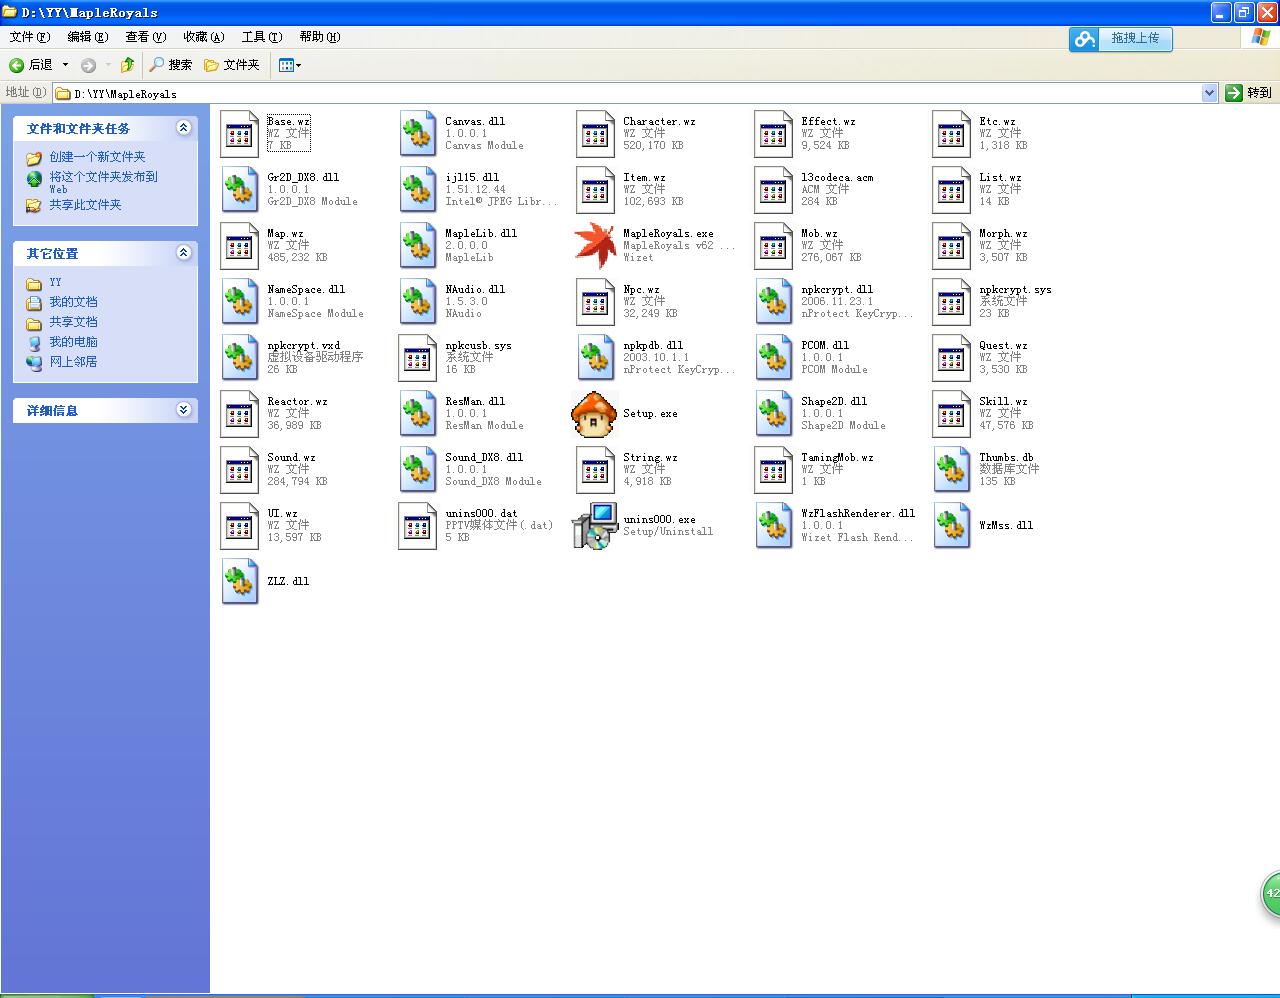Viewport: 1280px width, 998px height.
Task: Open the Views dropdown in toolbar
Action: (290, 65)
